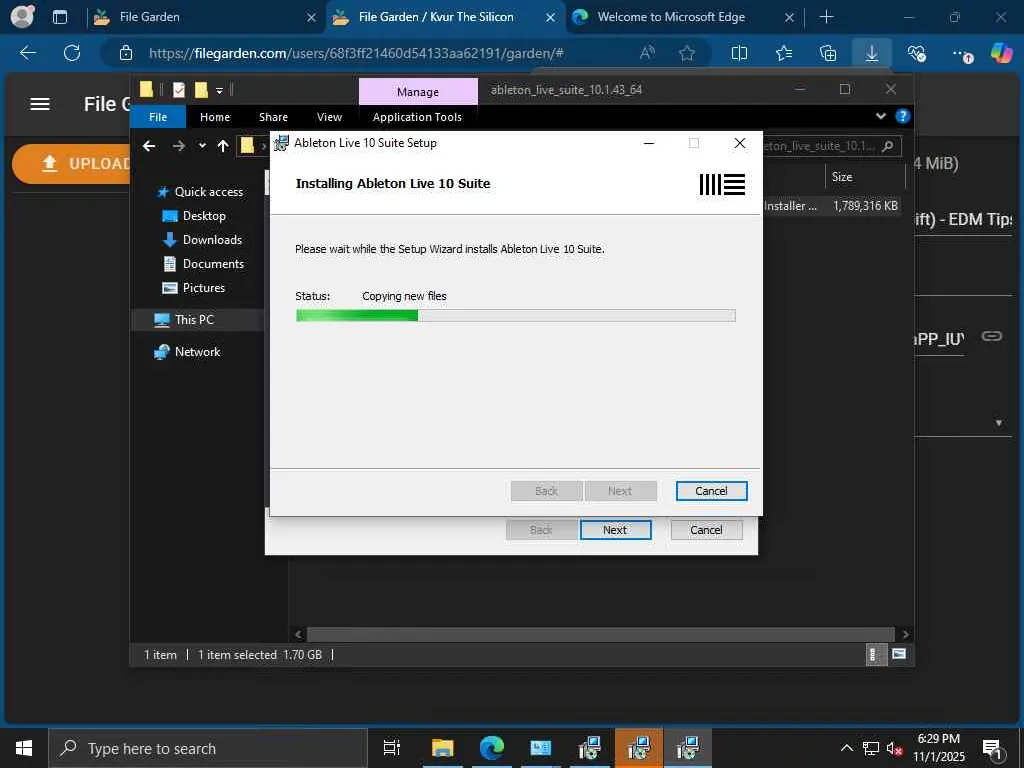Open the Microsoft Edge taskbar icon
The height and width of the screenshot is (768, 1024).
(x=492, y=748)
